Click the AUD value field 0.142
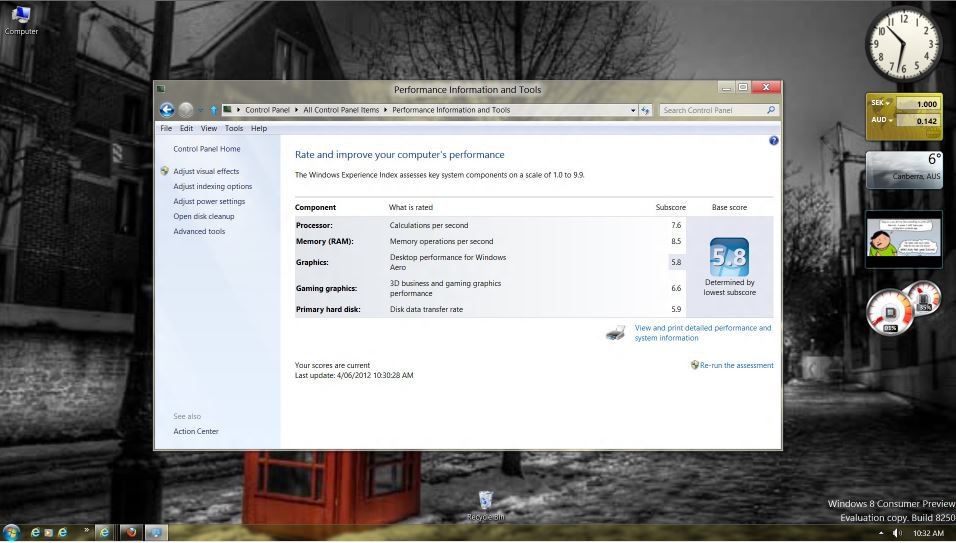This screenshot has height=543, width=956. click(918, 121)
